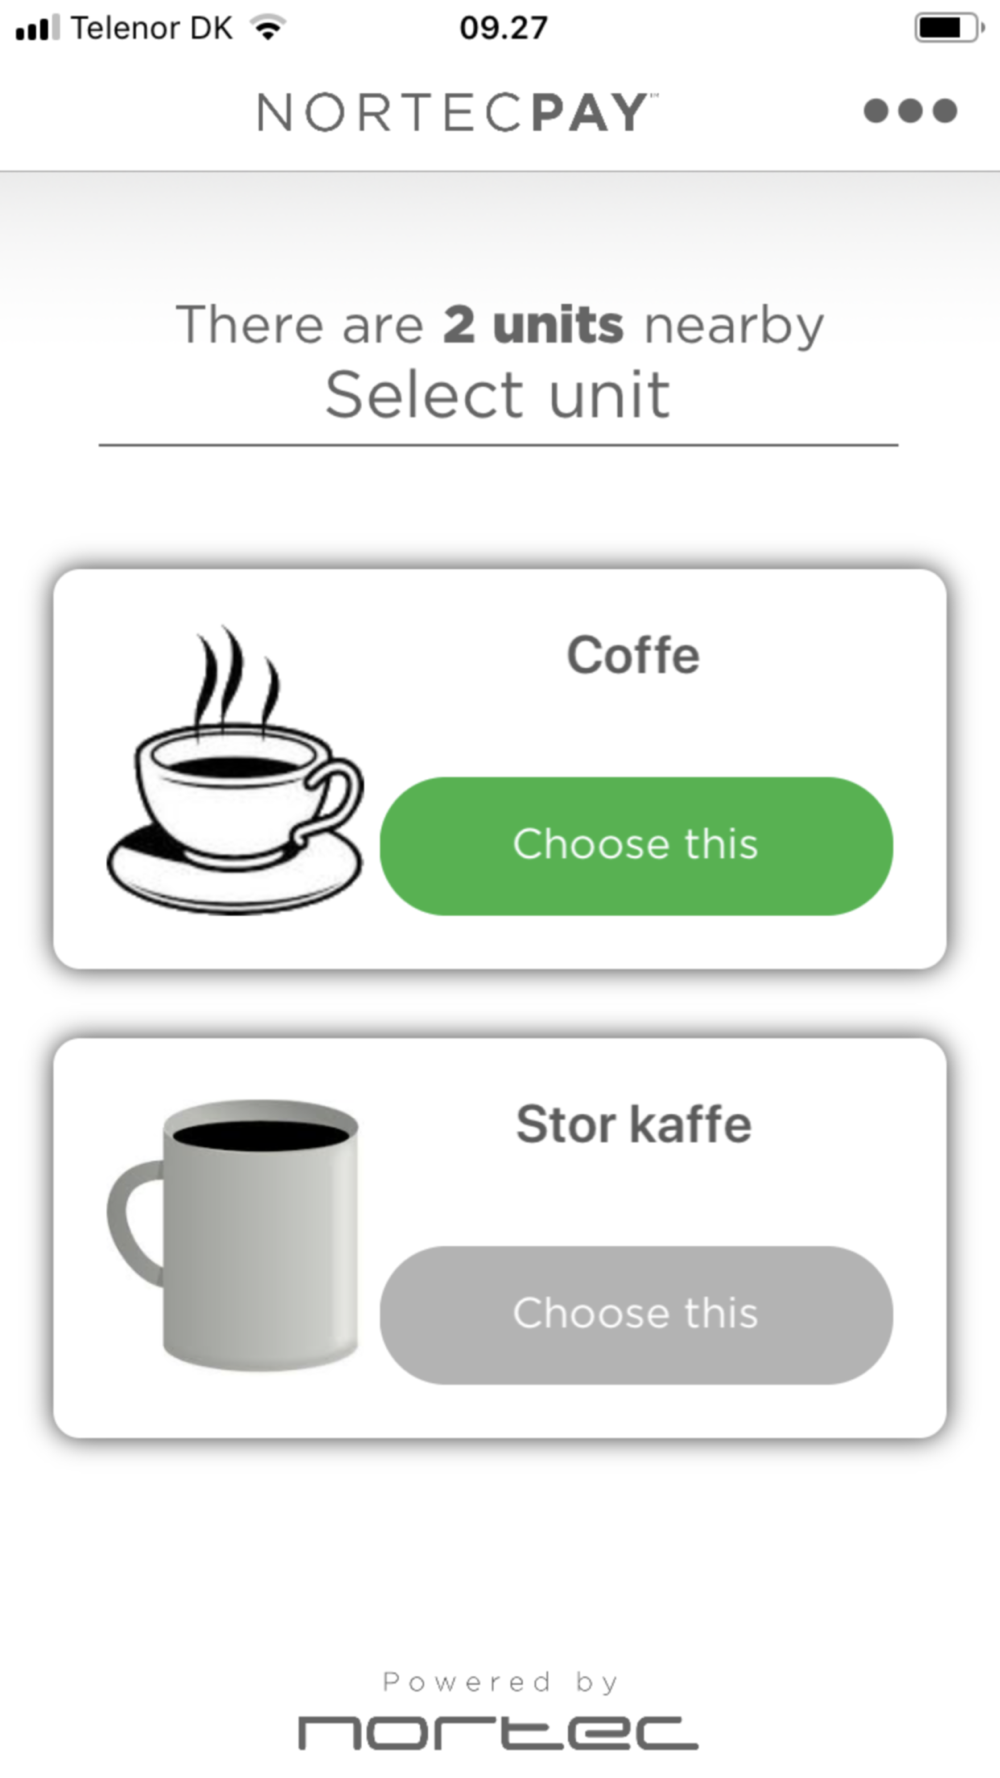Tap the Telenor DK carrier label
This screenshot has height=1778, width=1000.
pos(151,27)
